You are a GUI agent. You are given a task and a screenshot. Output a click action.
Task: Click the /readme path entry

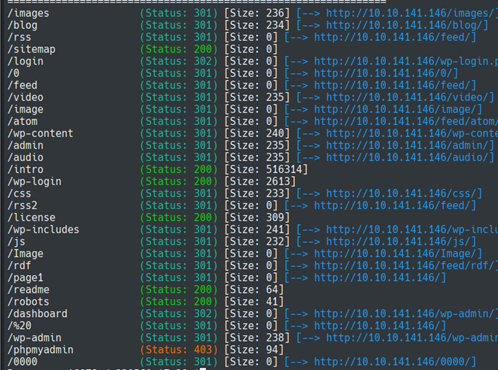28,289
